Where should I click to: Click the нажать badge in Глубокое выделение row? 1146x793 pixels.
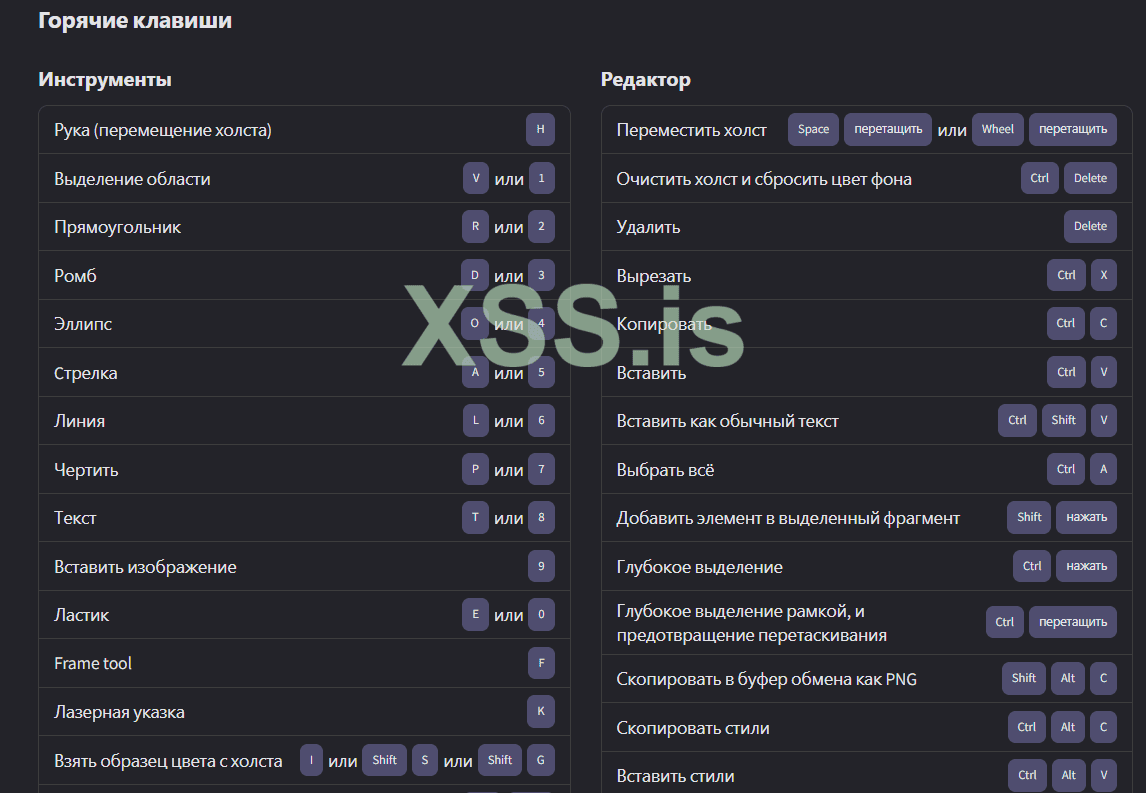point(1086,566)
